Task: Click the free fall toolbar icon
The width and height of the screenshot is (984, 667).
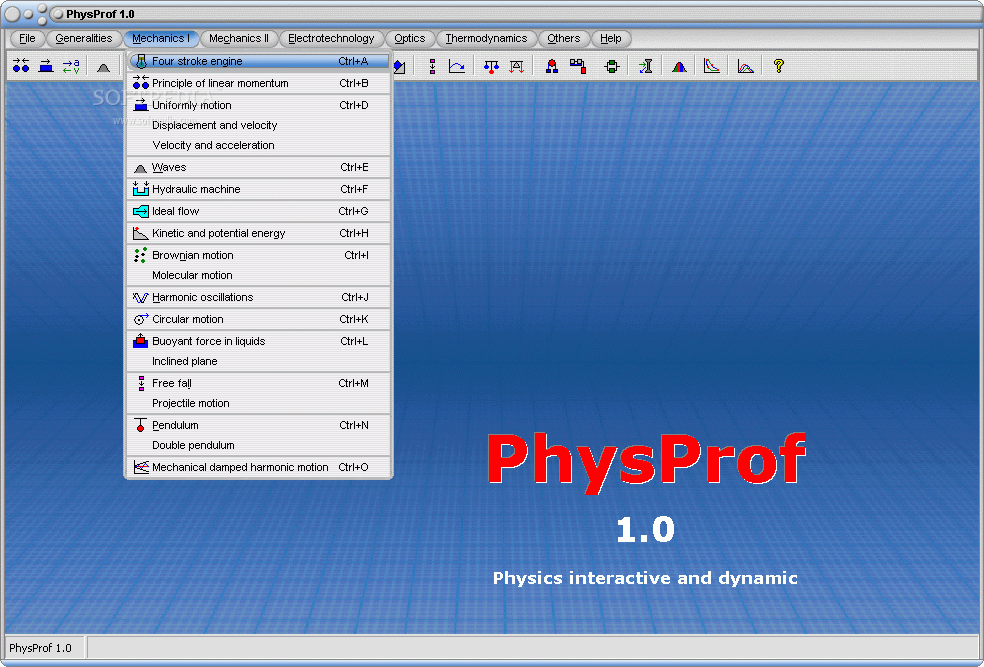Action: point(432,66)
